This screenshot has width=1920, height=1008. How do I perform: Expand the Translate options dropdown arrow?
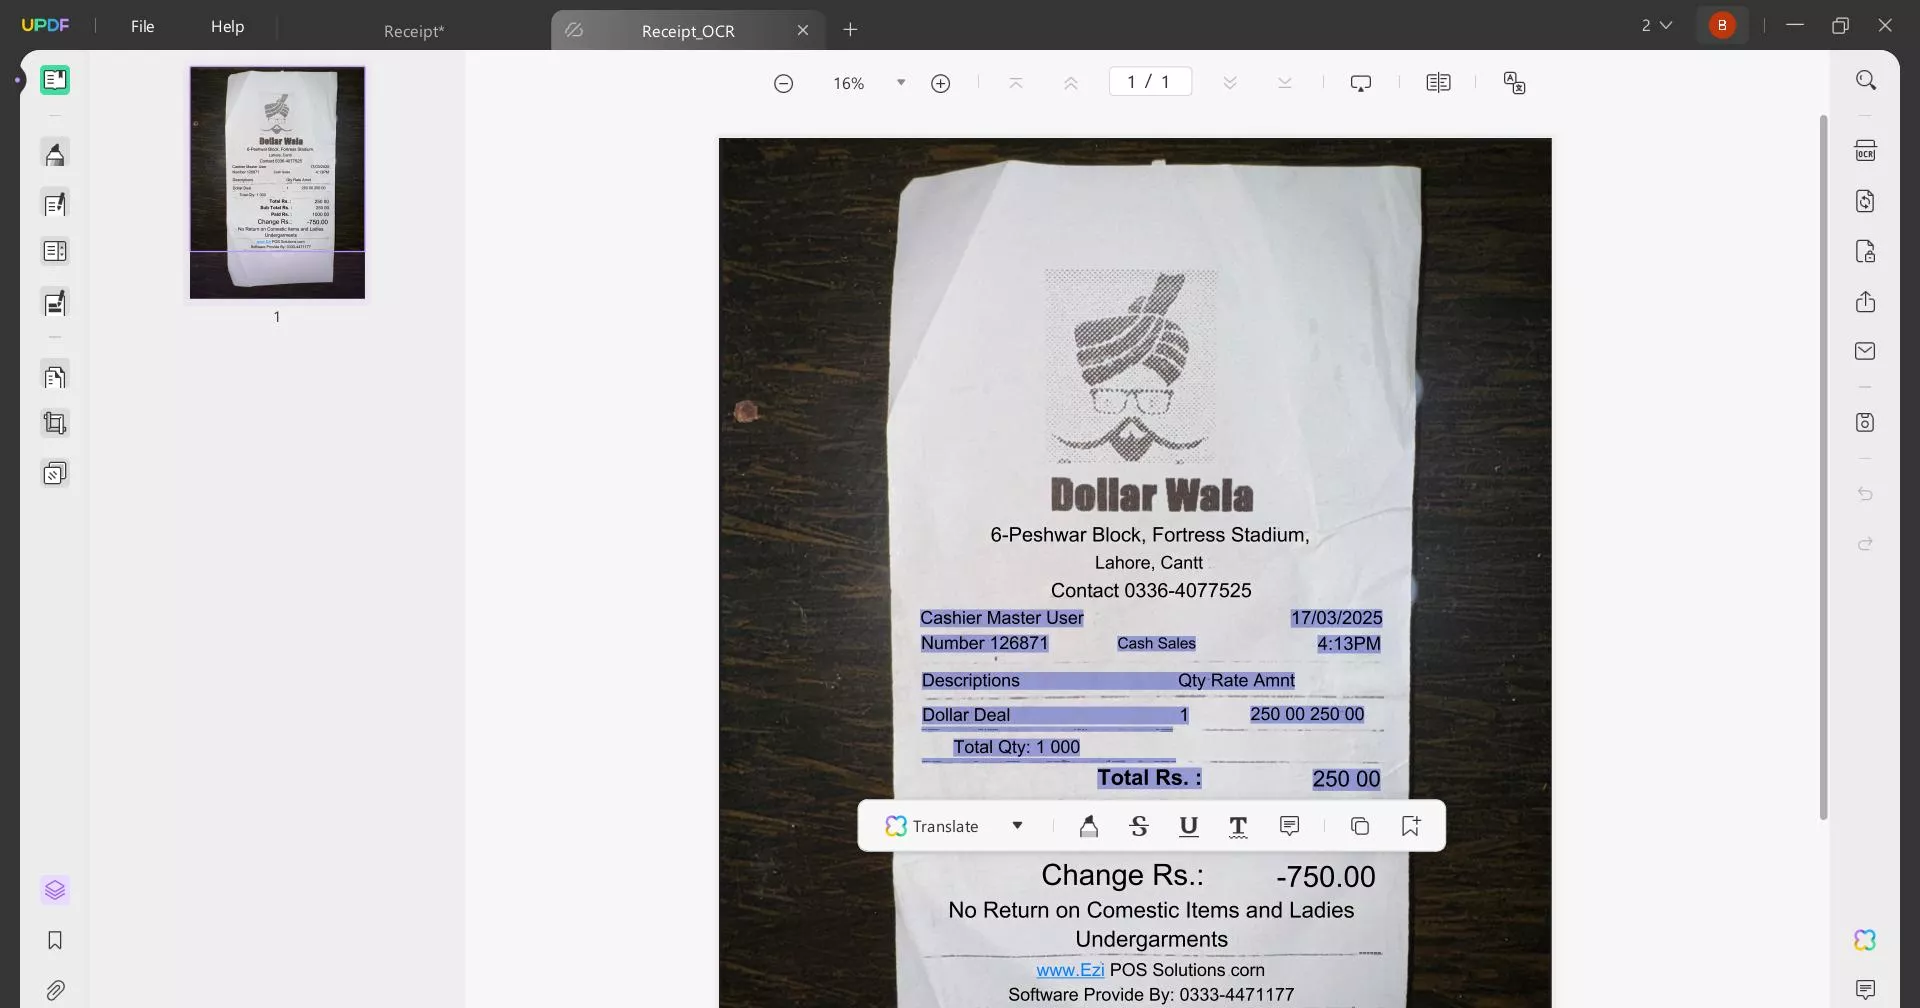[x=1017, y=826]
